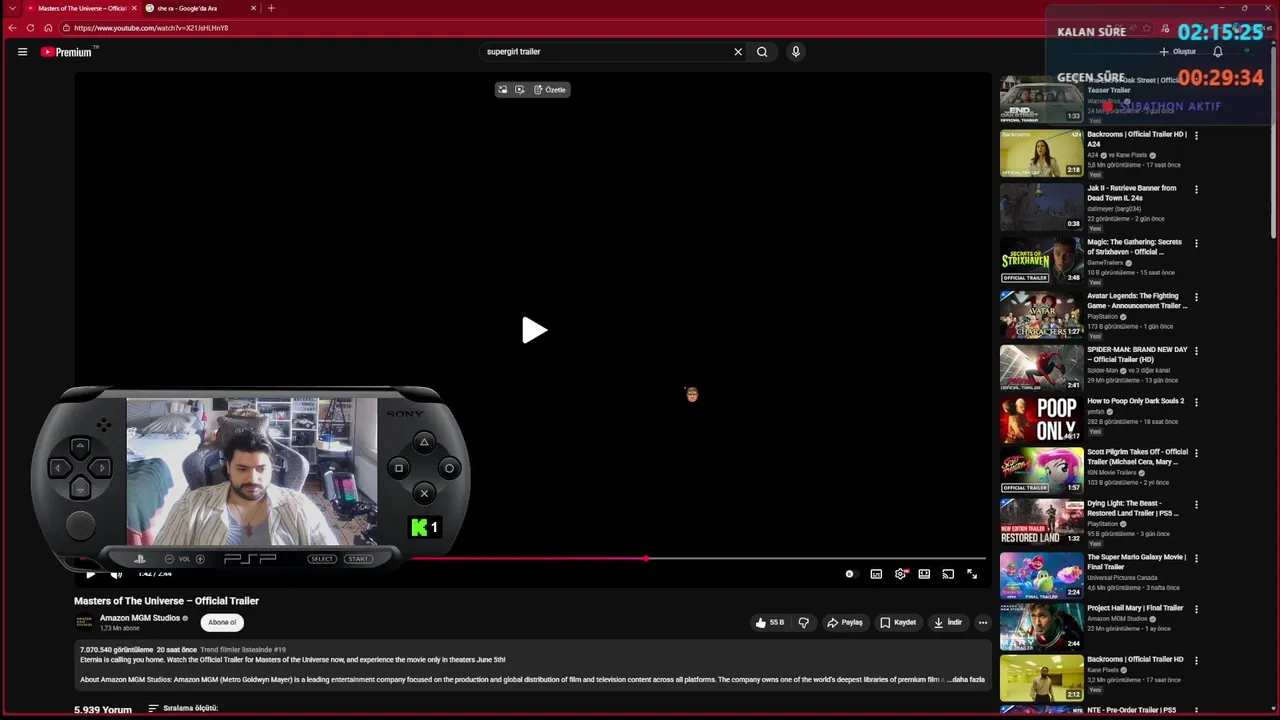Focus the browser address bar URL
The height and width of the screenshot is (720, 1280).
[152, 28]
